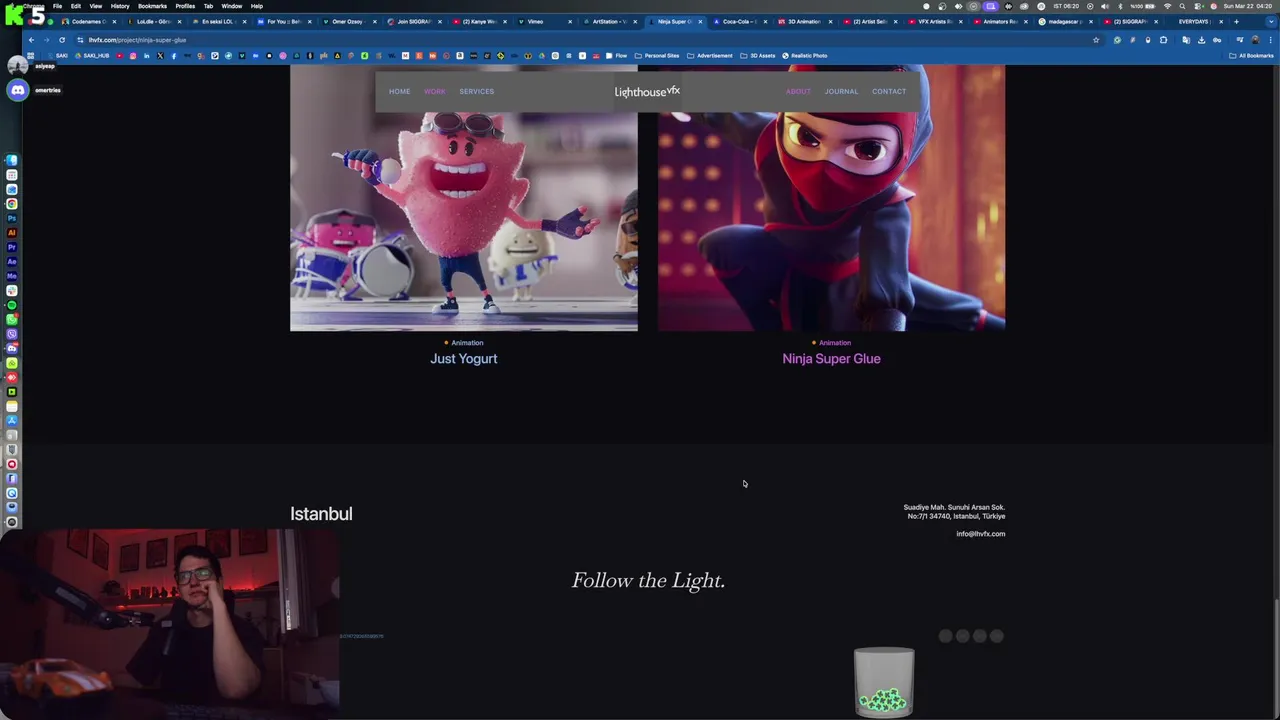
Task: Go to HOME in site navigation
Action: (399, 91)
